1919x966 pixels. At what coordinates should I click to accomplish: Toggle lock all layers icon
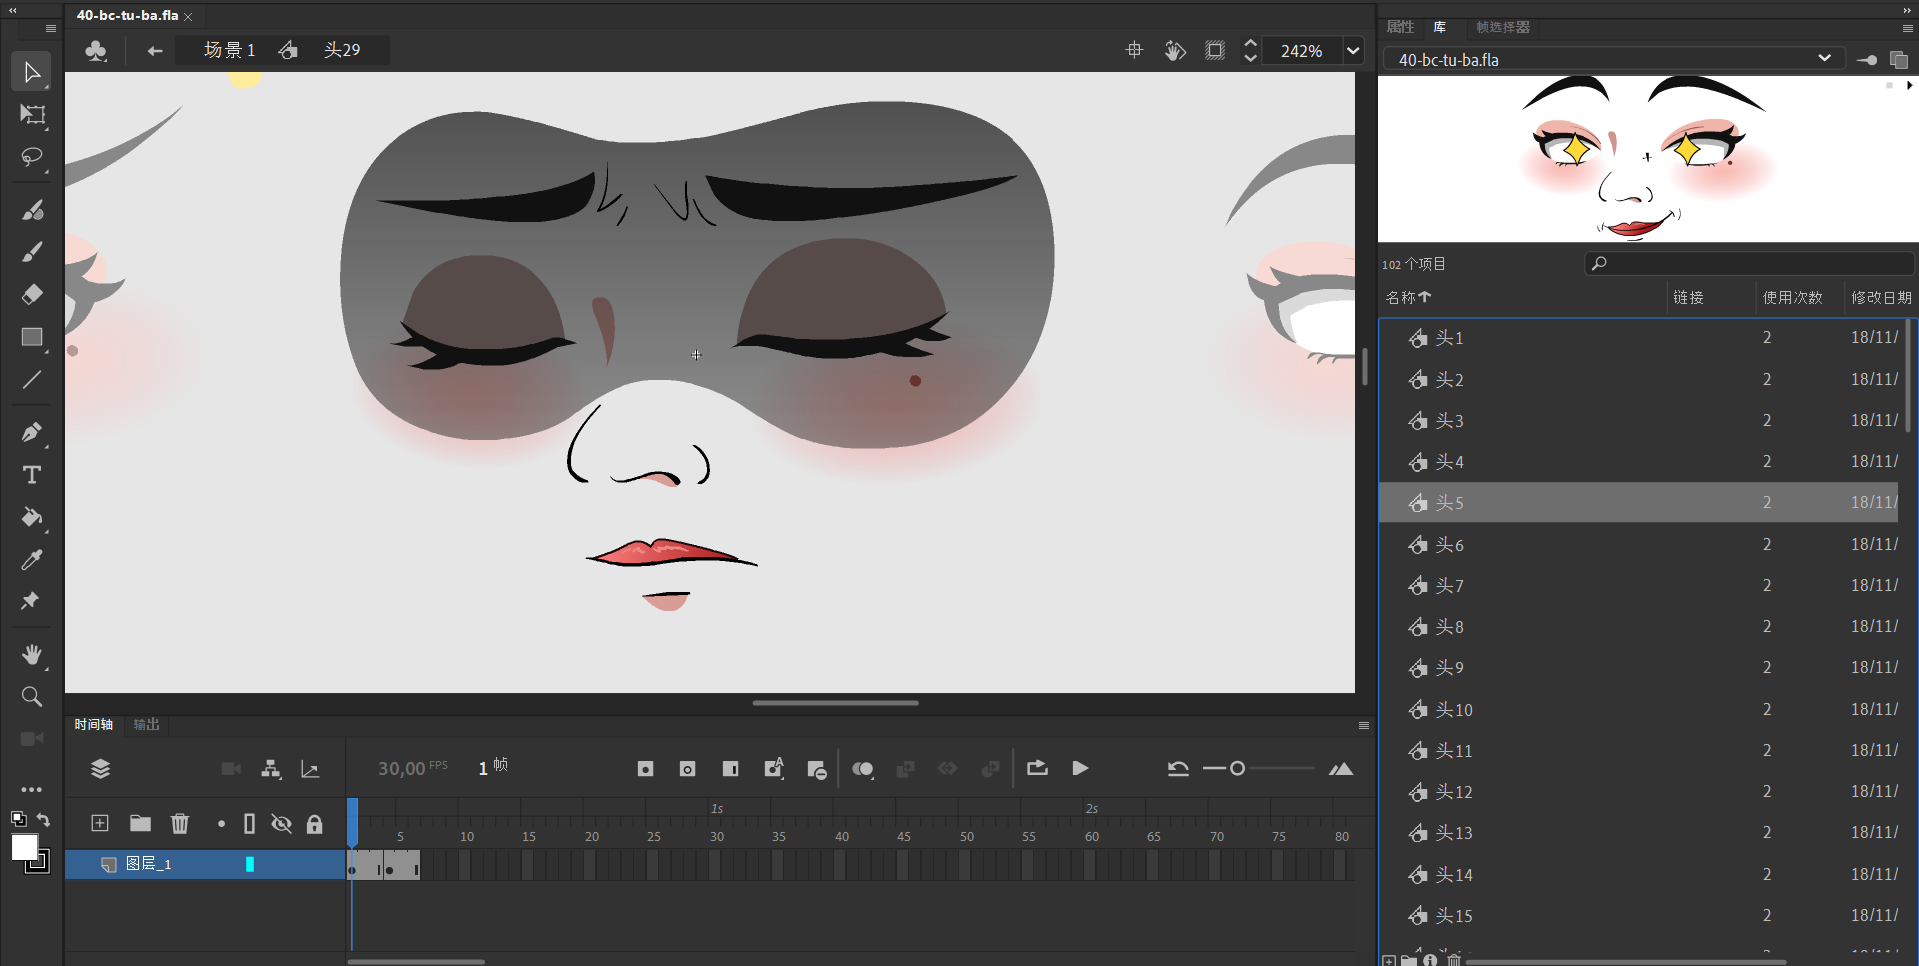point(314,824)
